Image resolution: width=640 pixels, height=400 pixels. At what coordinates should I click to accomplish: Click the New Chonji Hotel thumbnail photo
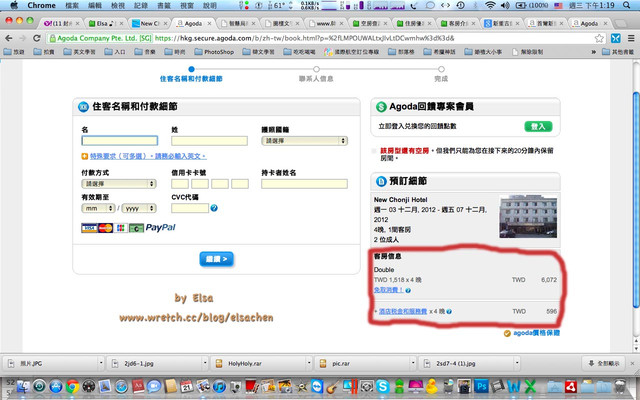coord(528,216)
